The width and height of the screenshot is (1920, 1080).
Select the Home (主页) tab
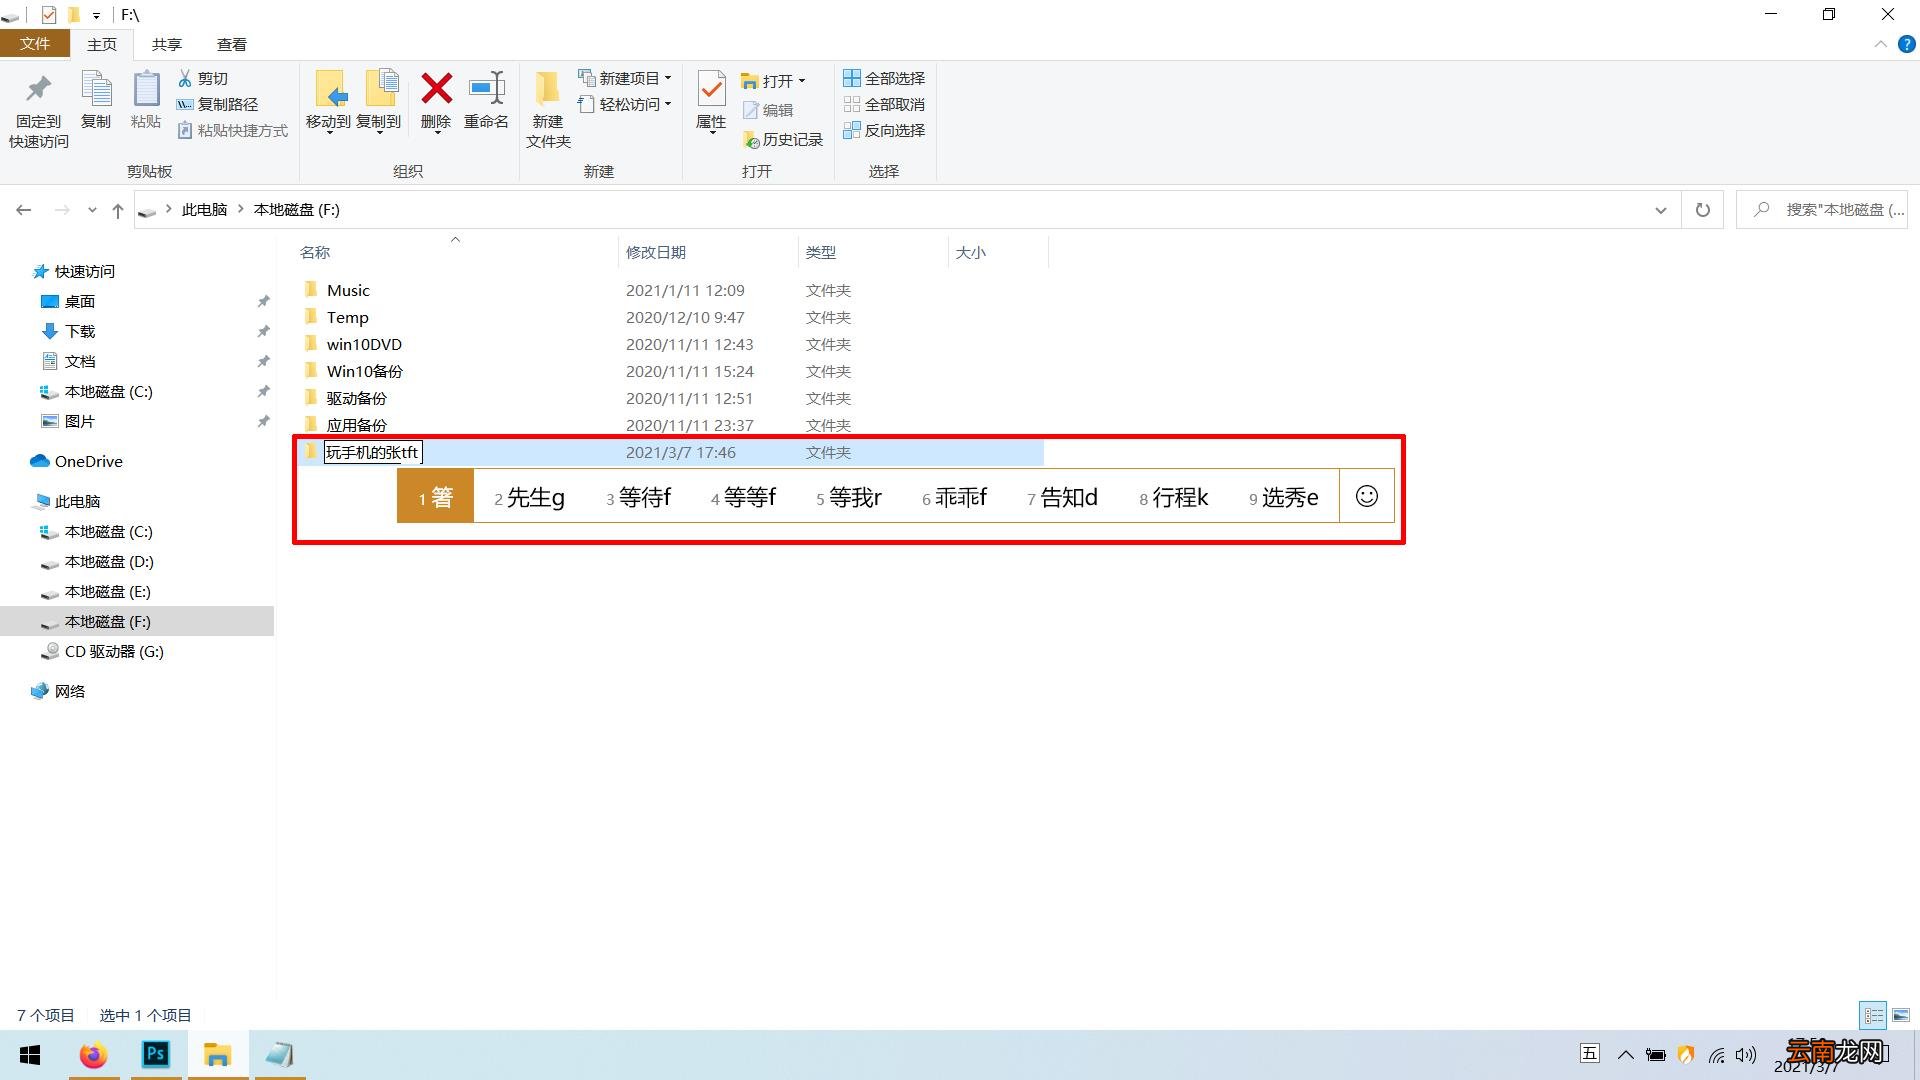pyautogui.click(x=102, y=44)
